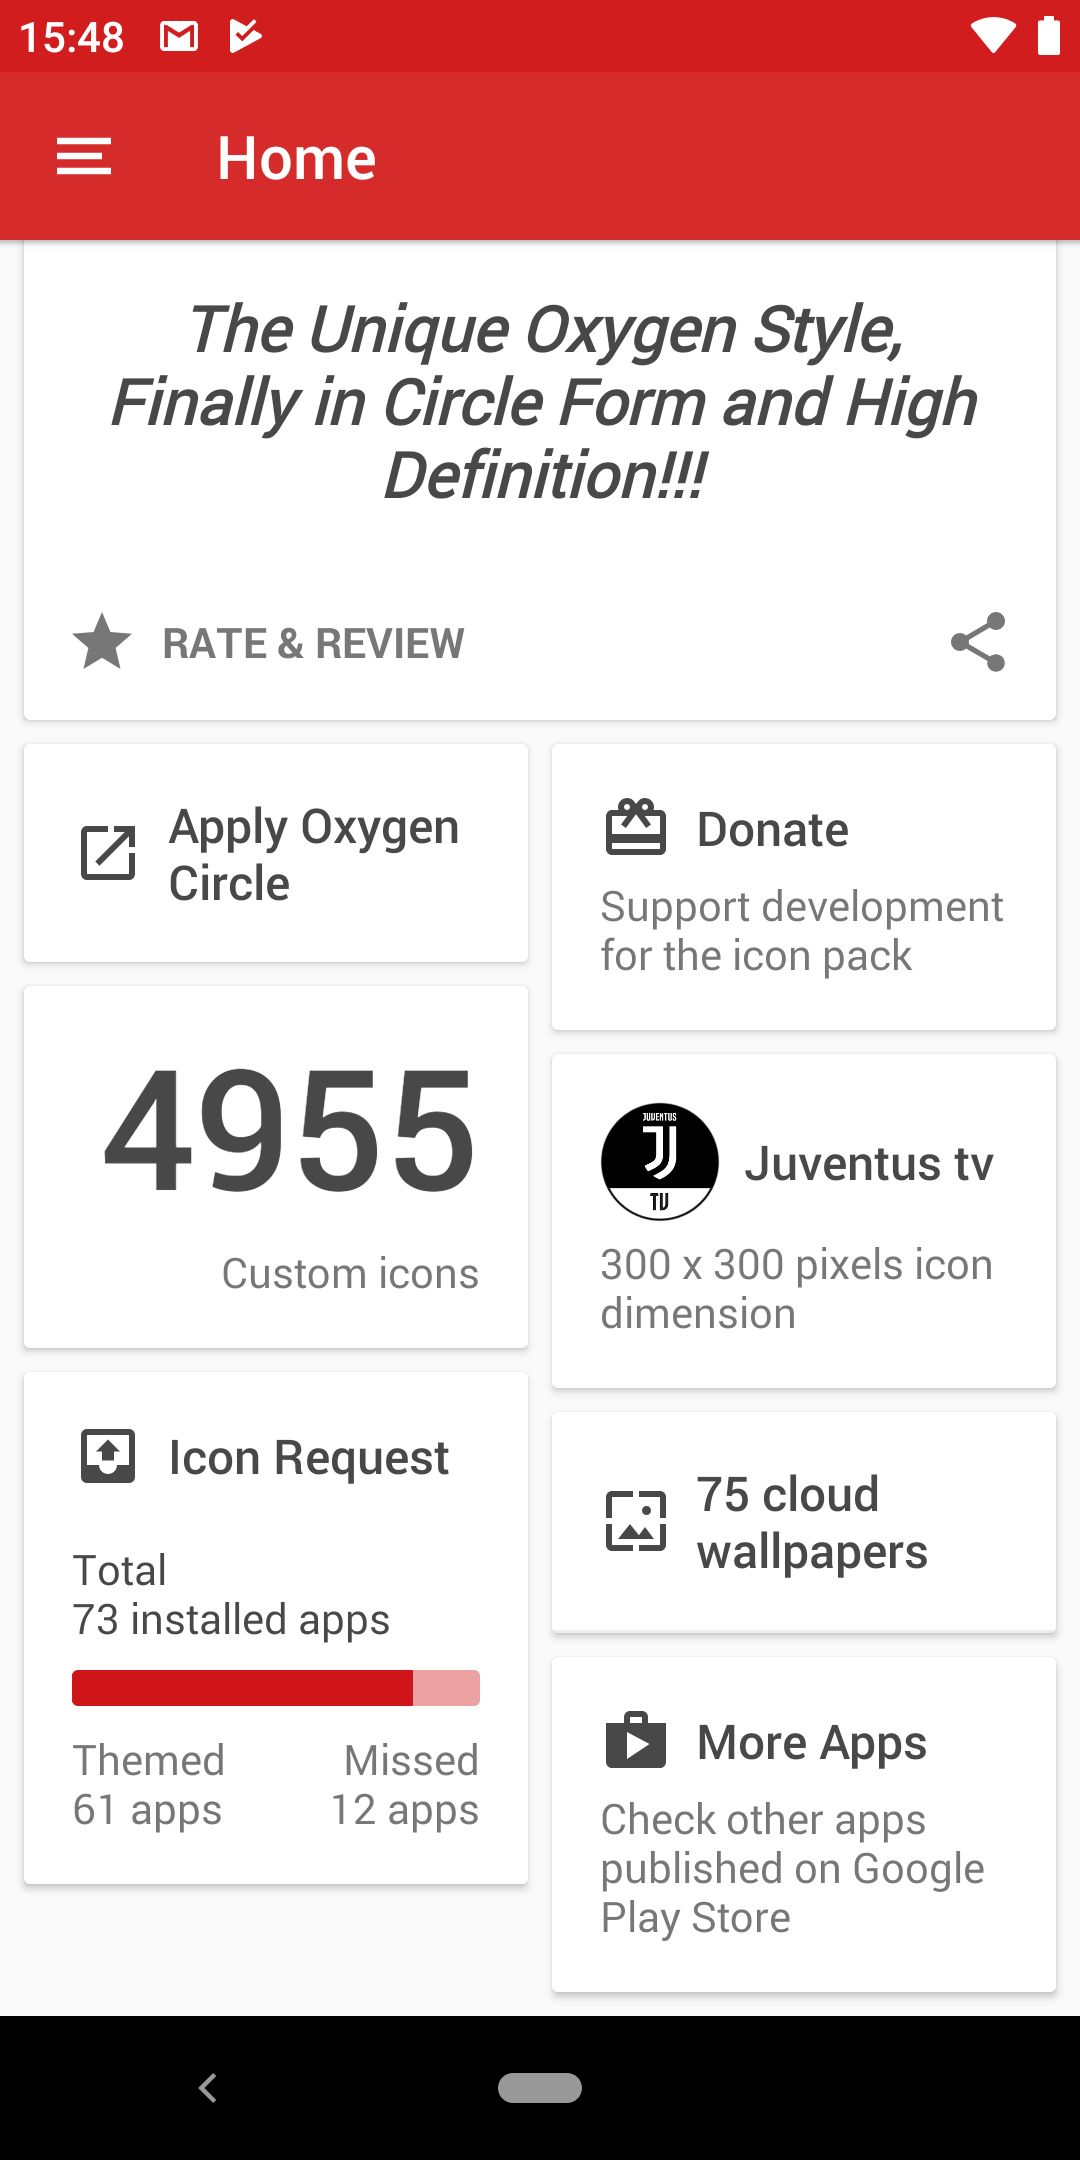Tap the Icon Request upload icon
The image size is (1080, 2160).
click(x=108, y=1456)
